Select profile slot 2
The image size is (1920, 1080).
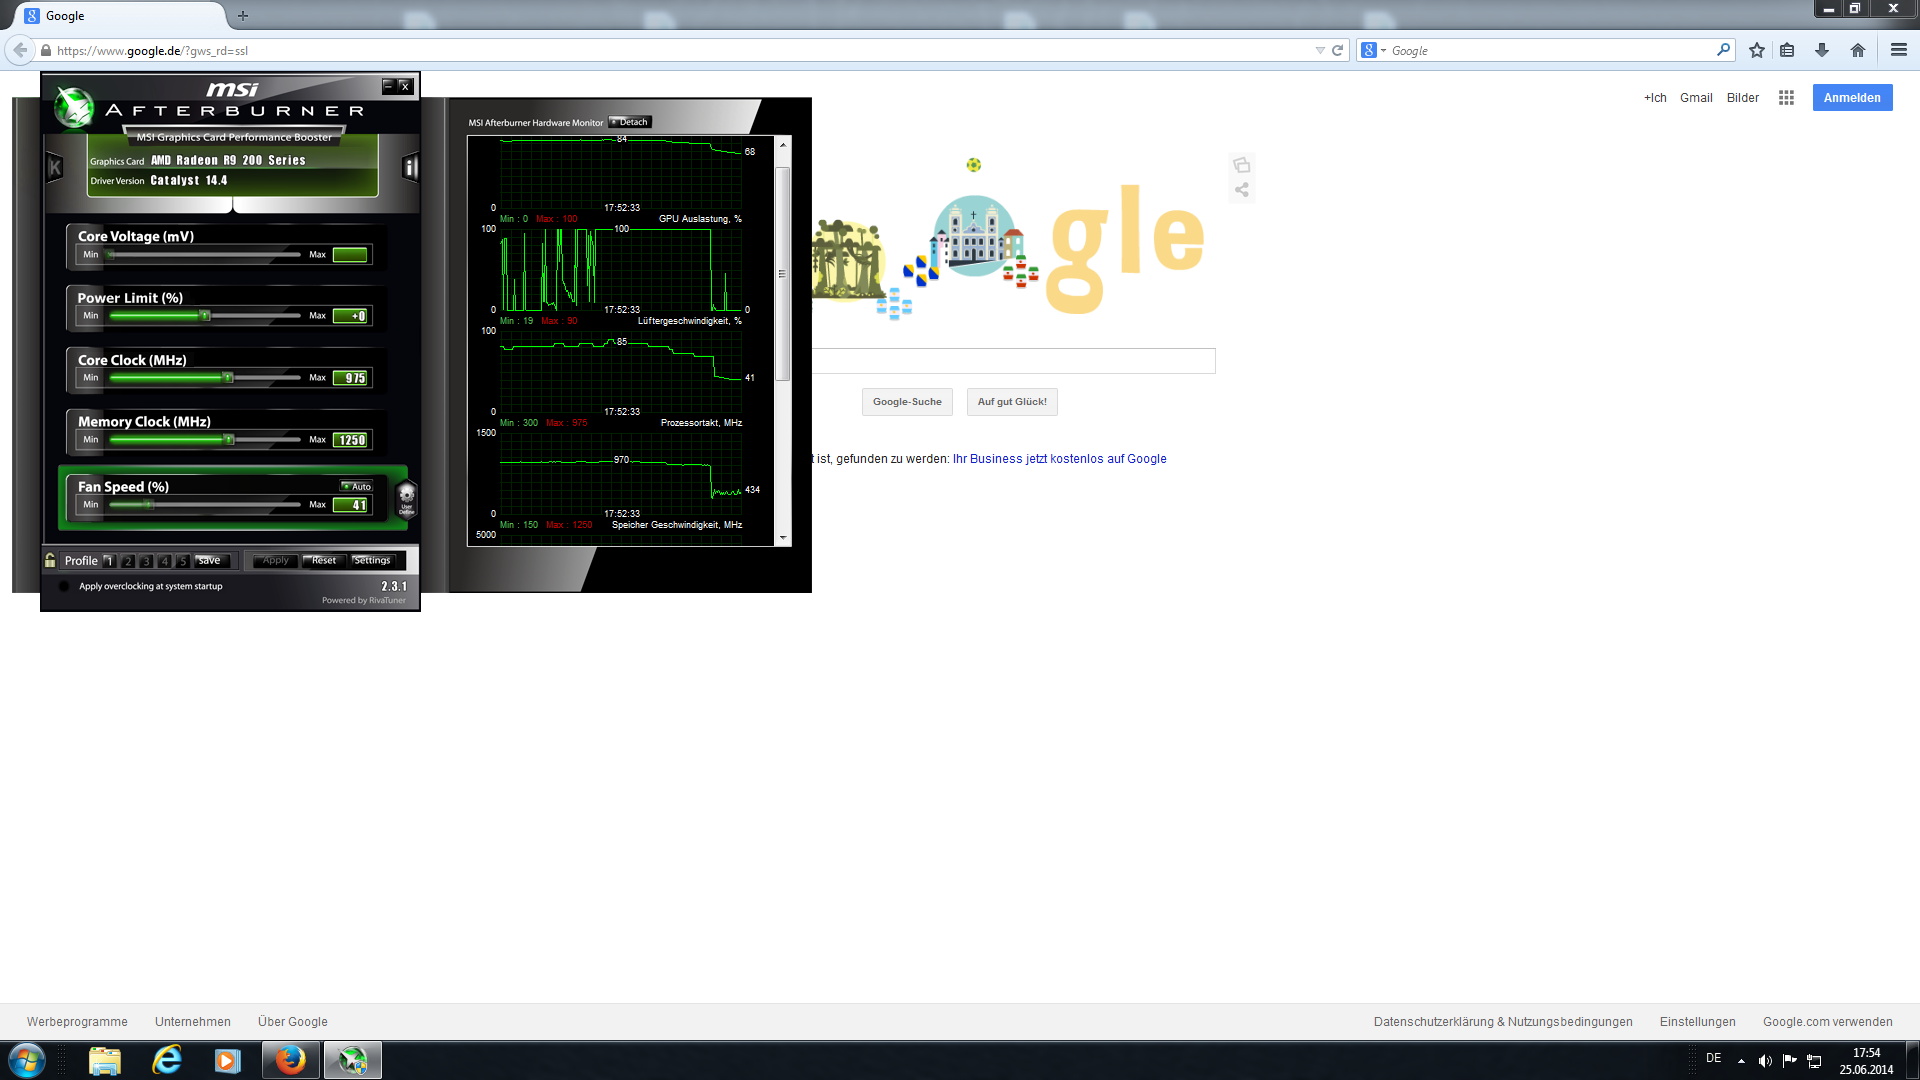click(128, 561)
